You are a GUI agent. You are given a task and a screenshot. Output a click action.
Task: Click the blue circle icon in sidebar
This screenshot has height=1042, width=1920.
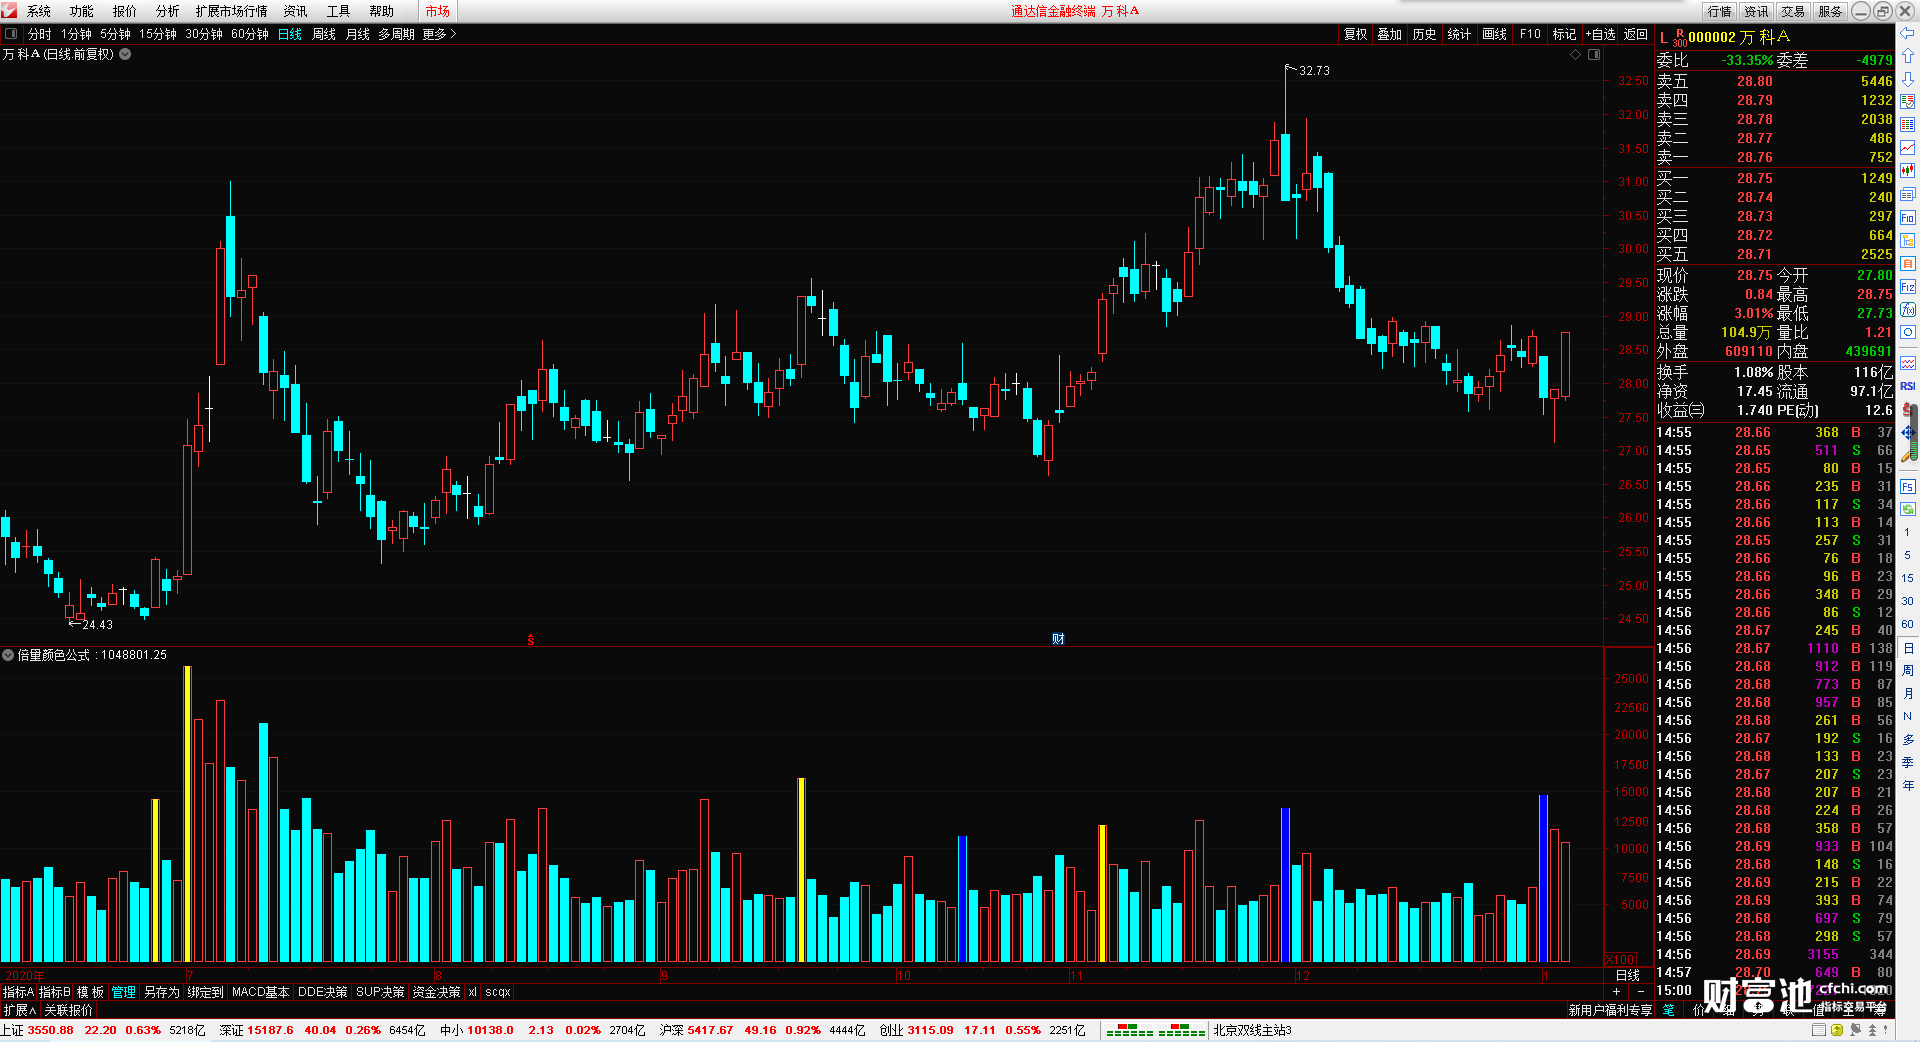coord(1908,332)
